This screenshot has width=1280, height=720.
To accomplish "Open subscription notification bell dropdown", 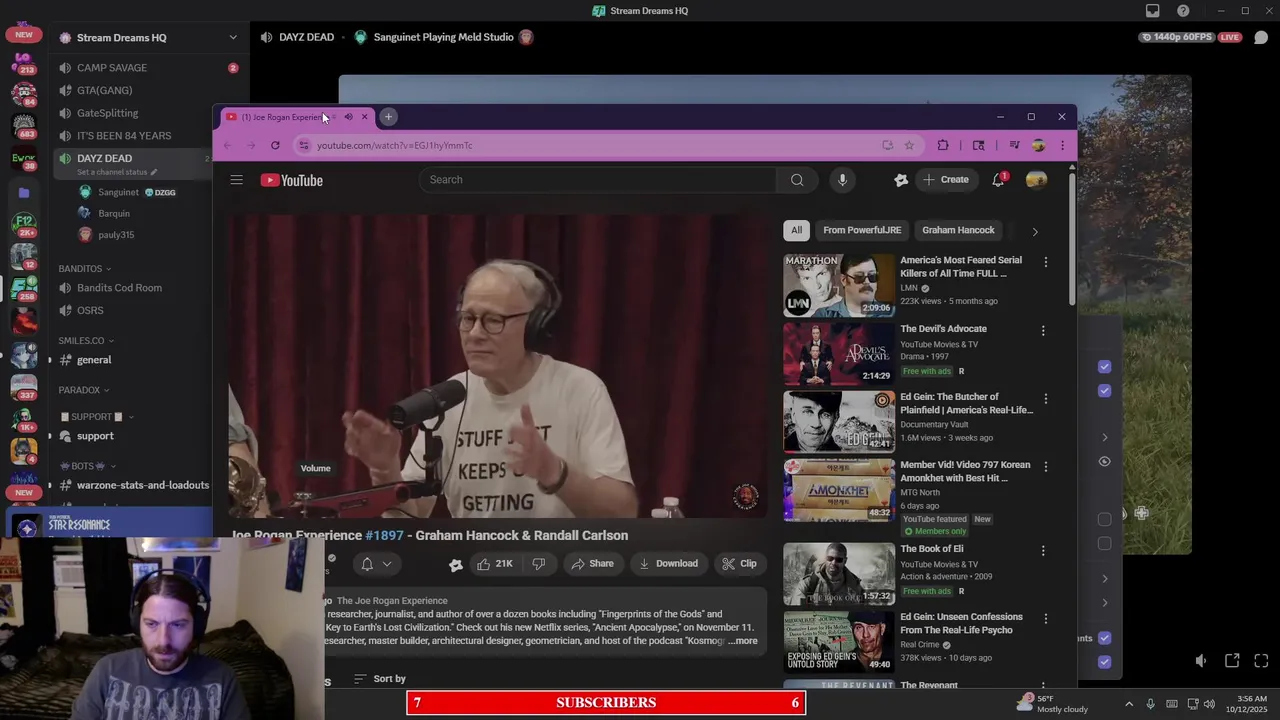I will click(x=376, y=564).
